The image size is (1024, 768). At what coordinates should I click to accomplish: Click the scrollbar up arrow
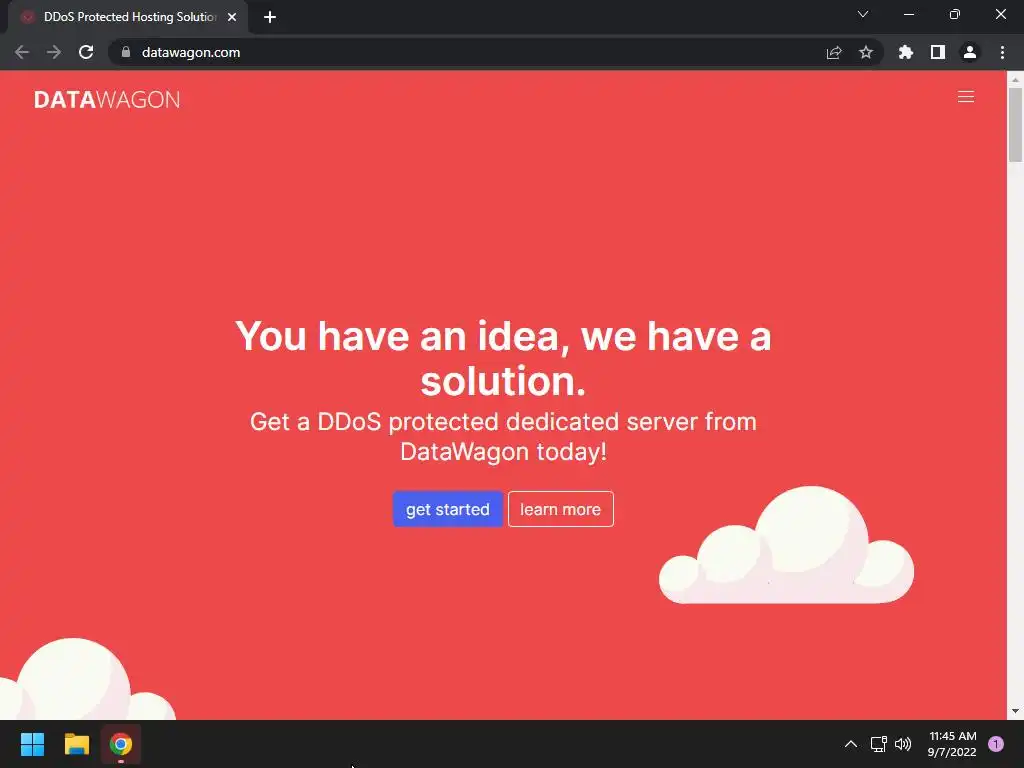pyautogui.click(x=1015, y=79)
